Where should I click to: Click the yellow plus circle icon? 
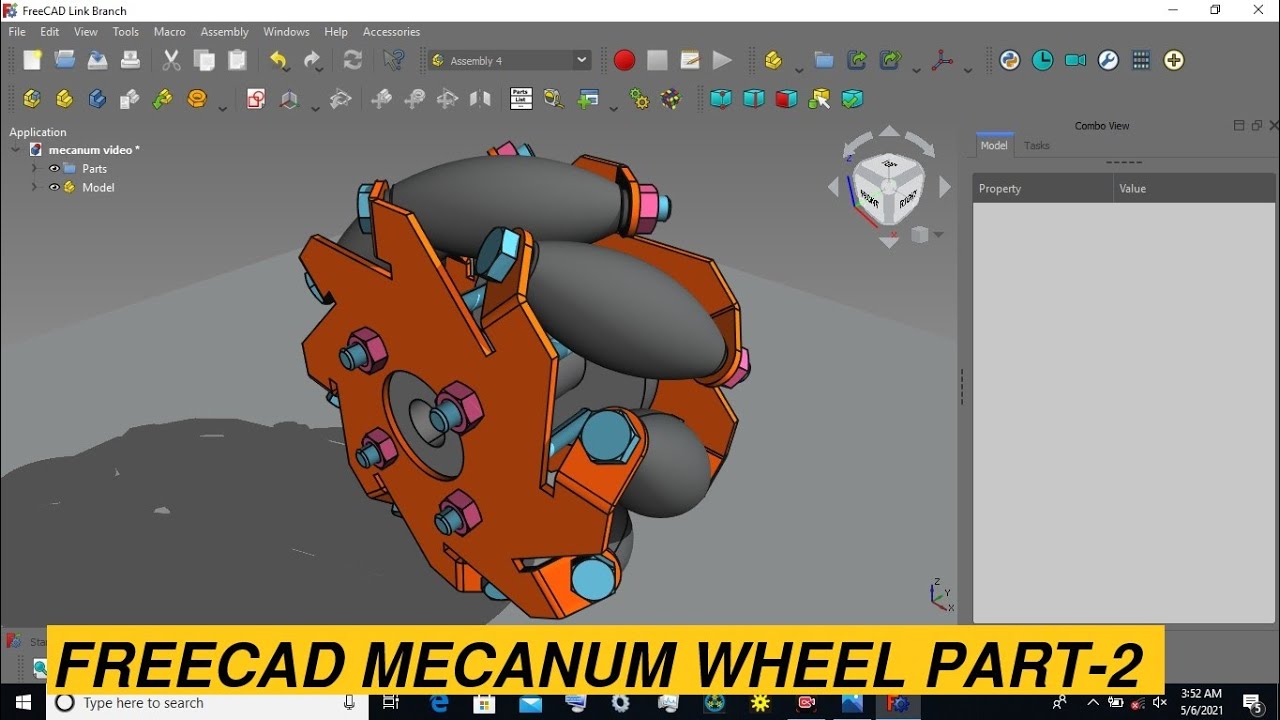click(1174, 60)
